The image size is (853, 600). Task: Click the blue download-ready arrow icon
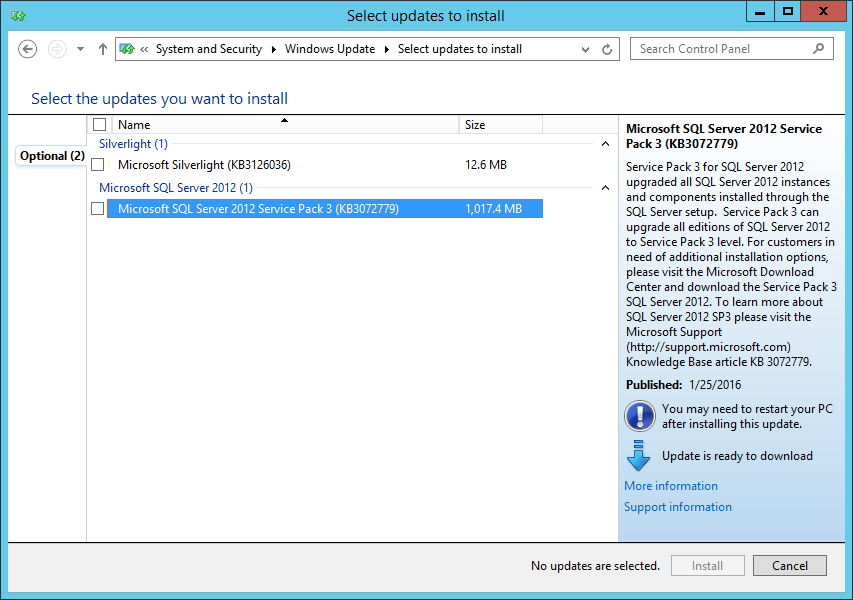click(x=639, y=455)
